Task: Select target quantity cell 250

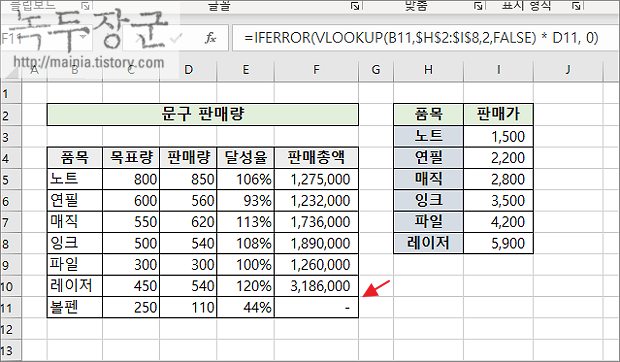Action: [x=131, y=307]
